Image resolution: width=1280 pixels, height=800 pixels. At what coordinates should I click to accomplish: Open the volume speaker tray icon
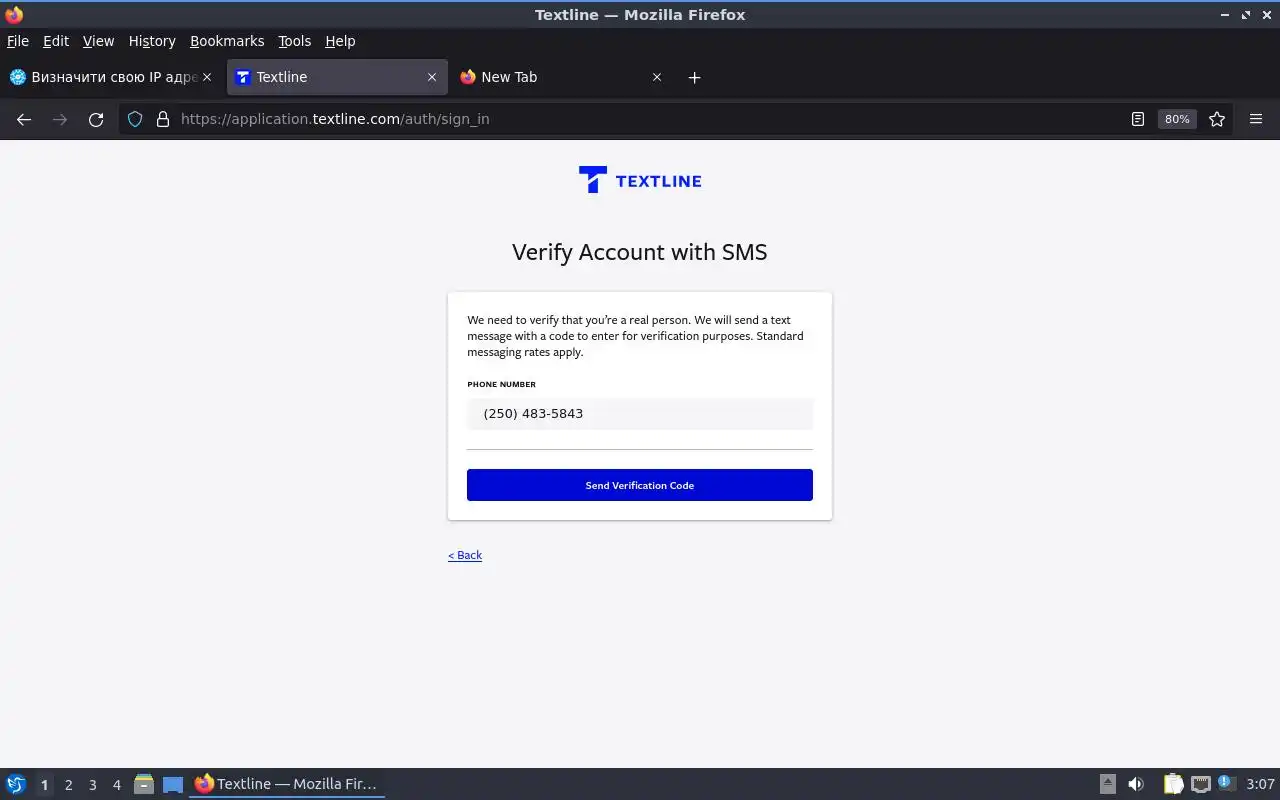coord(1136,784)
